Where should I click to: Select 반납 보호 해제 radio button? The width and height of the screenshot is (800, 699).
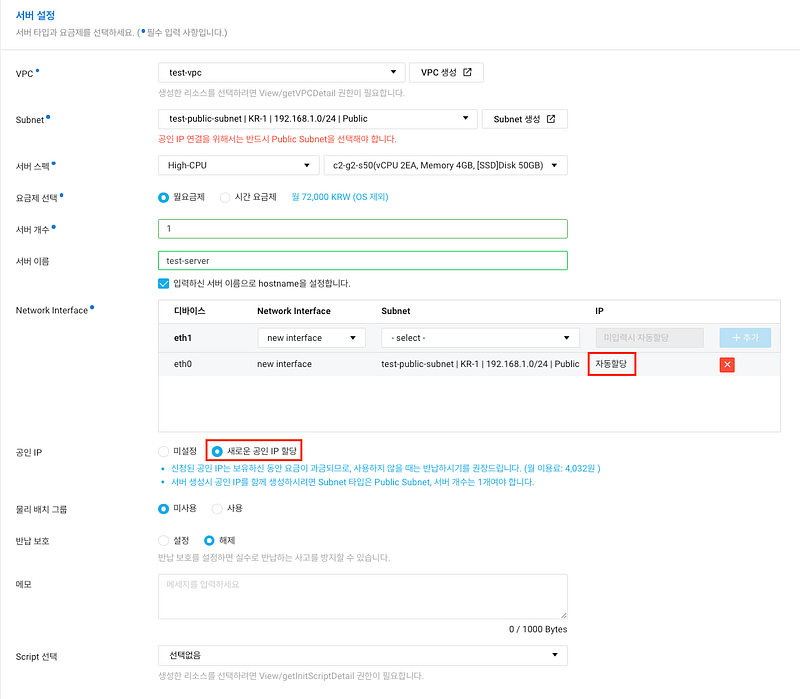point(209,540)
